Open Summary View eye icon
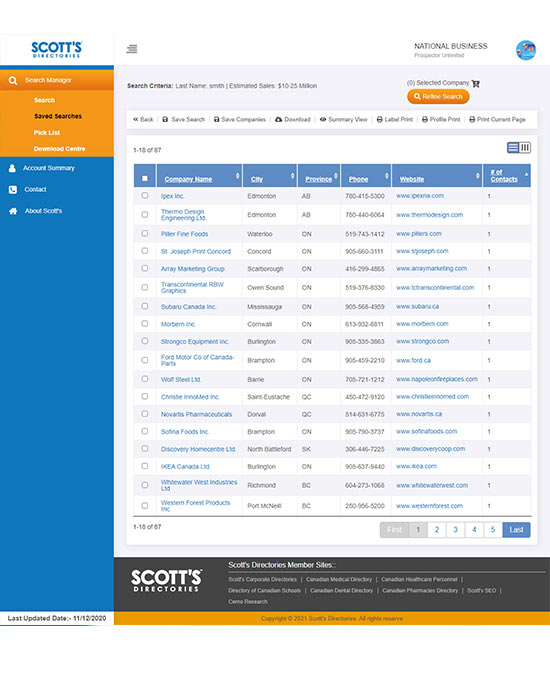 tap(323, 119)
